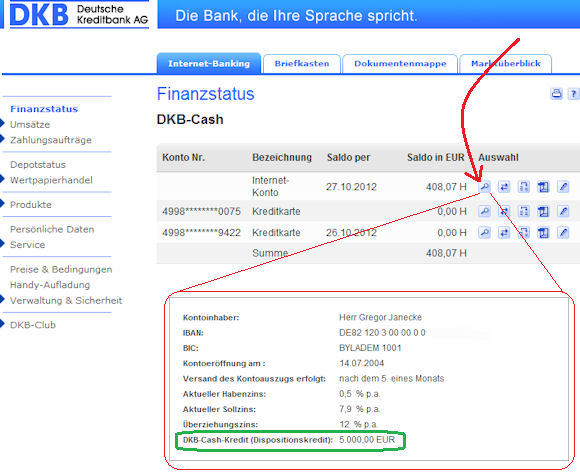This screenshot has width=580, height=472.
Task: Open Verwaltung & Sicherheit in the sidebar
Action: pos(66,300)
